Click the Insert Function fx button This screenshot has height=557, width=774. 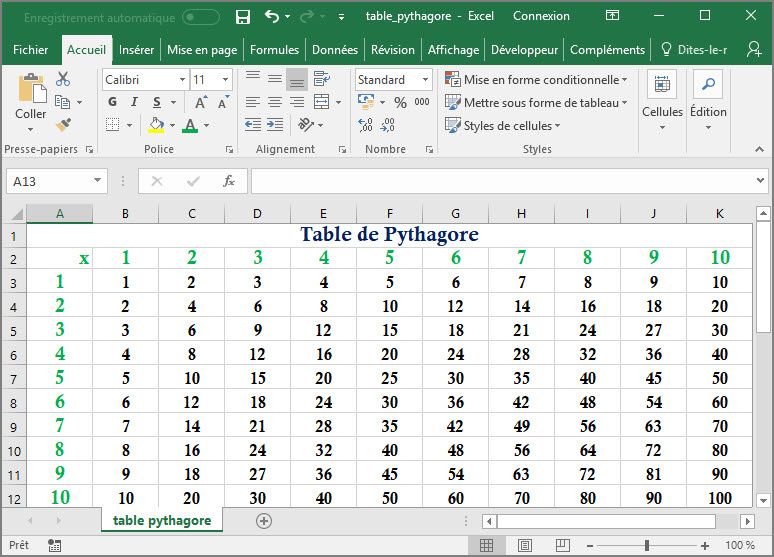click(229, 181)
